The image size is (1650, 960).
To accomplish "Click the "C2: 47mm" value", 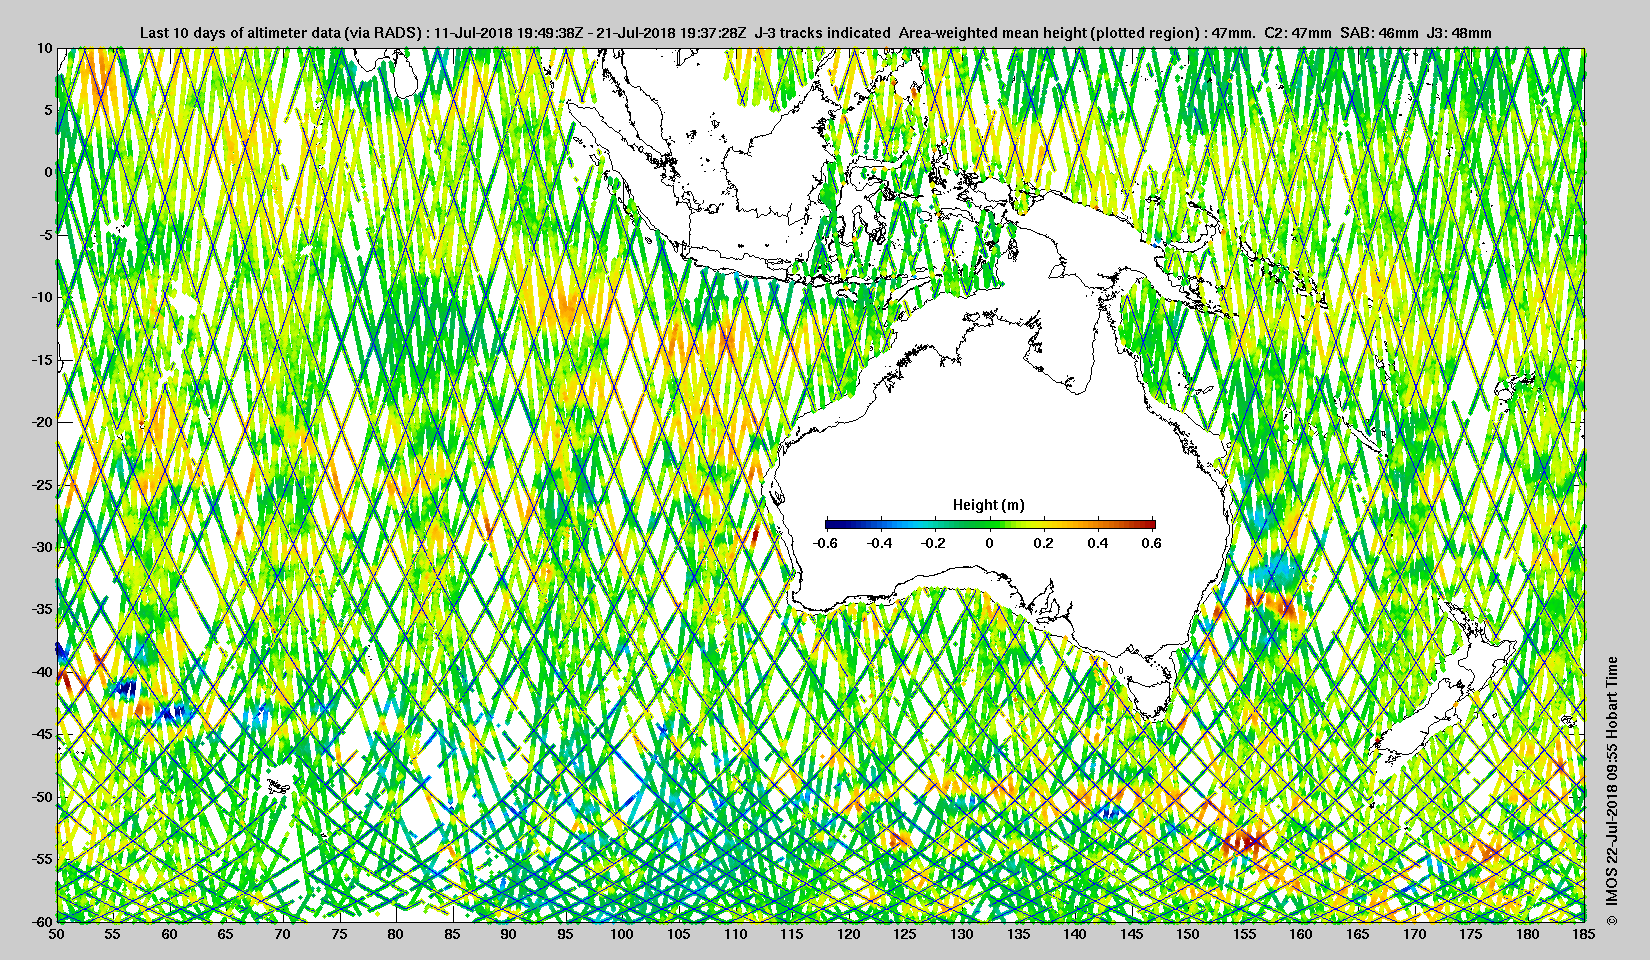I will coord(1298,33).
